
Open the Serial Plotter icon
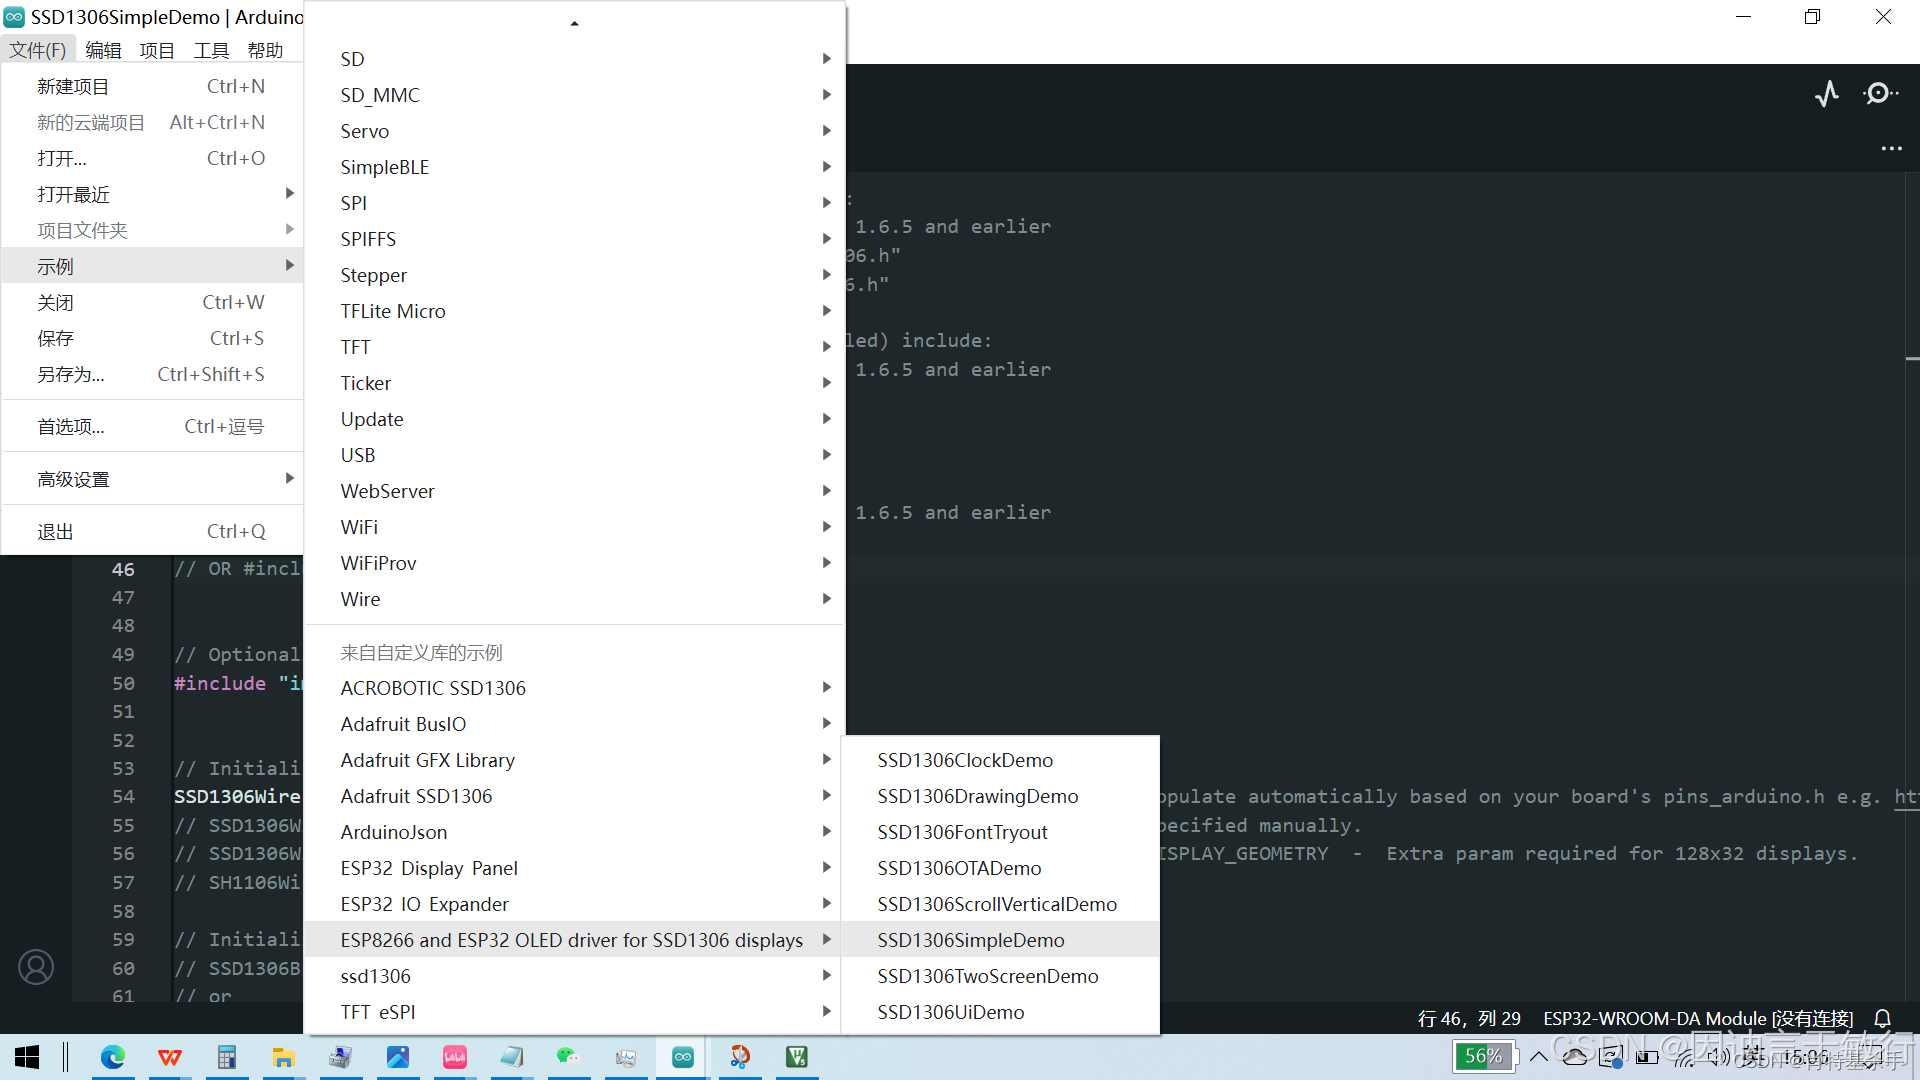pyautogui.click(x=1827, y=94)
